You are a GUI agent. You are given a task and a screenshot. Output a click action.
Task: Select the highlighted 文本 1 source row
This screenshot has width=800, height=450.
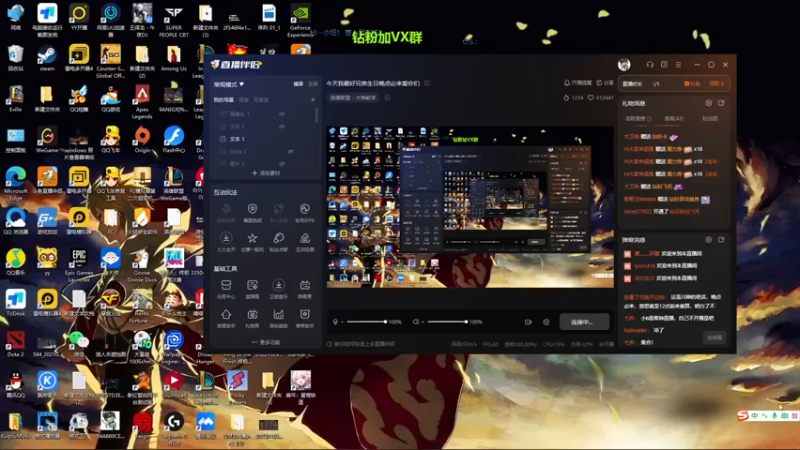coord(265,139)
